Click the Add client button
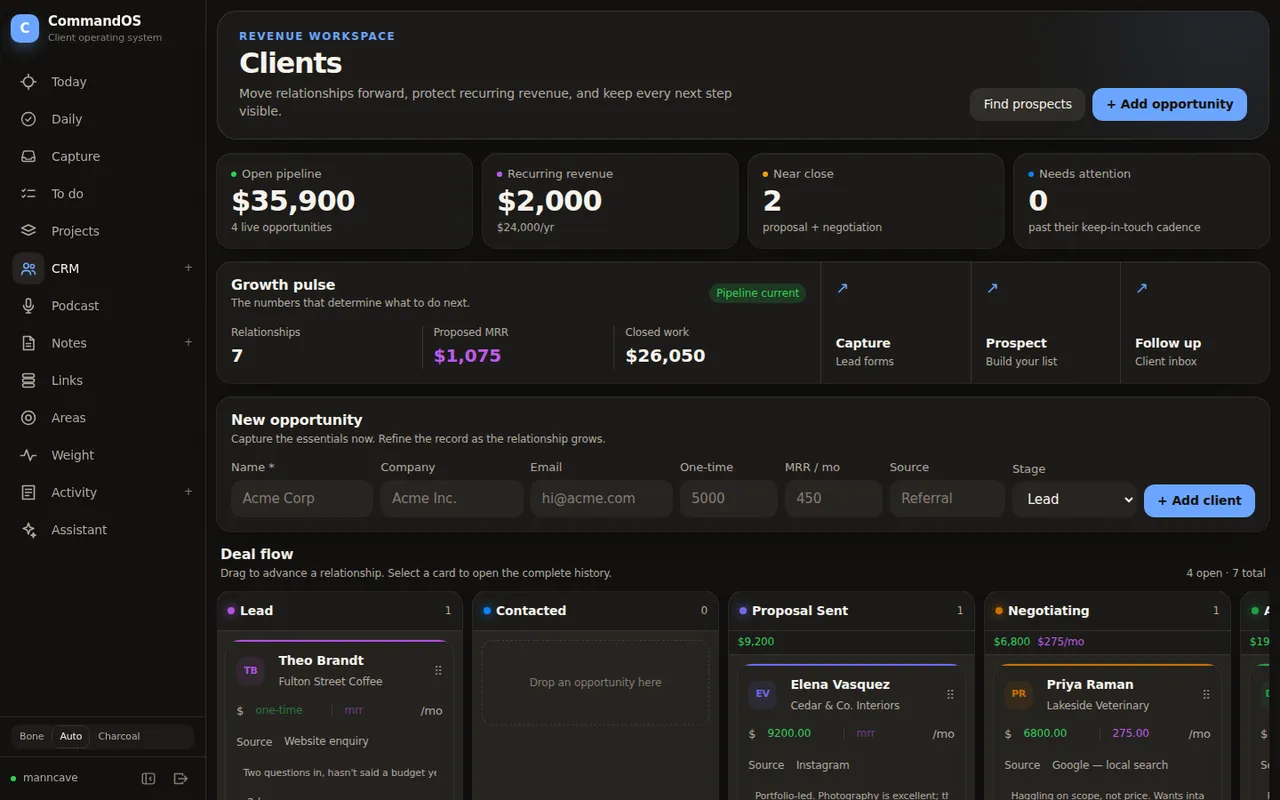This screenshot has width=1280, height=800. 1199,500
